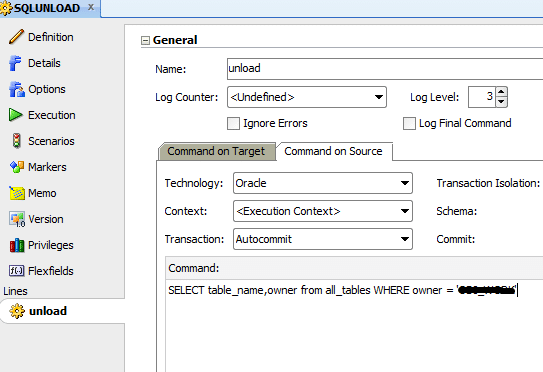The image size is (543, 372).
Task: Open the Options section
Action: coord(47,89)
